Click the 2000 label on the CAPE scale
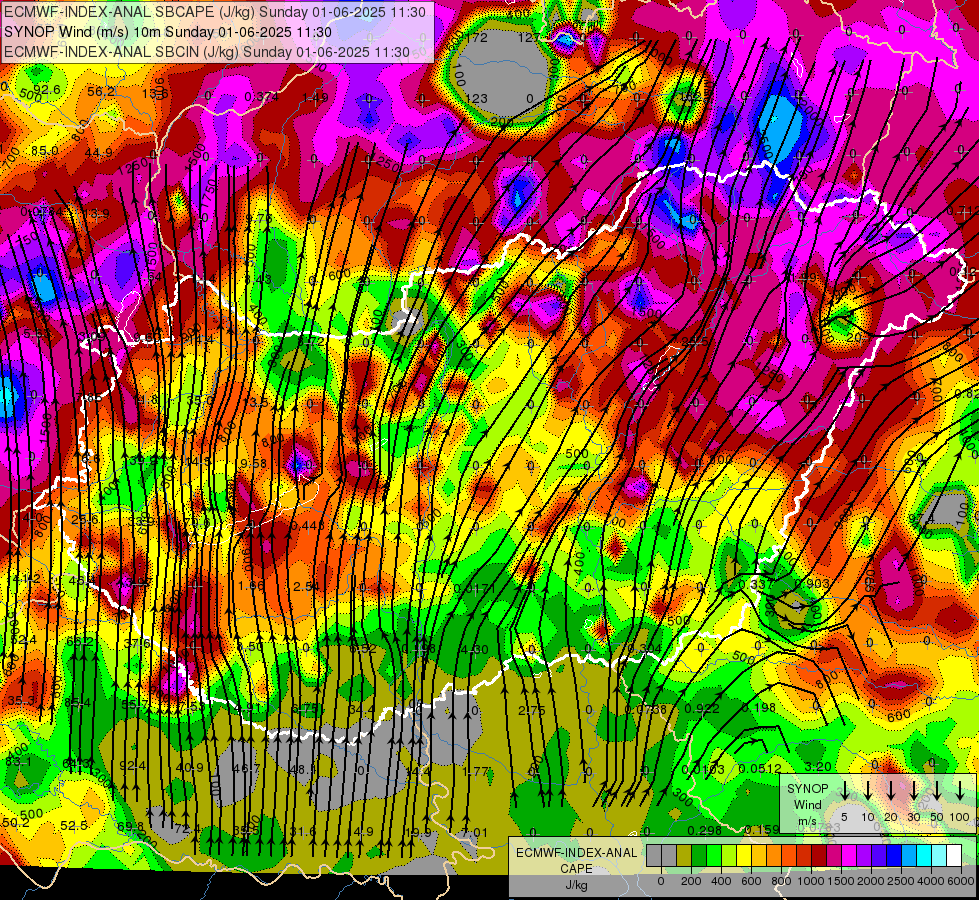 (x=872, y=881)
